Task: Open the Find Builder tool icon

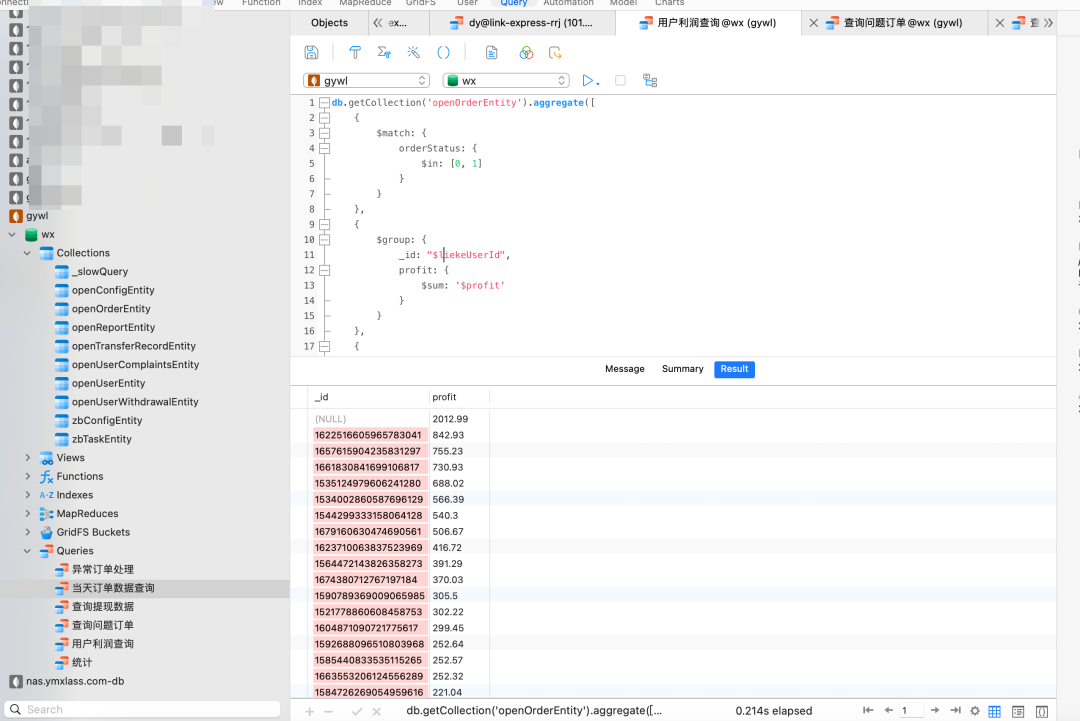Action: [x=355, y=52]
